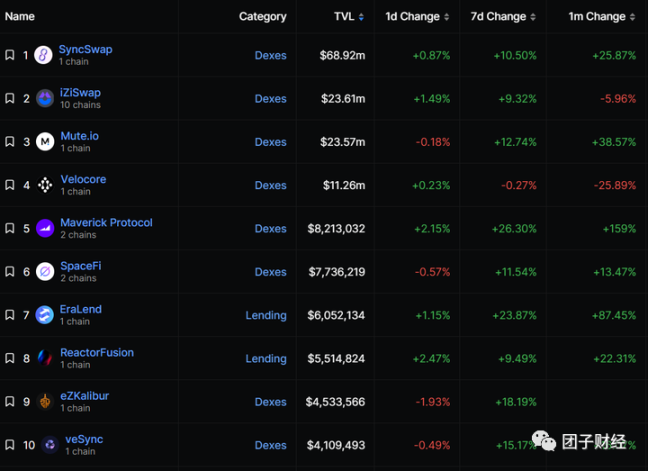Select the $5,514,824 TVL value
The width and height of the screenshot is (648, 471).
(x=336, y=359)
